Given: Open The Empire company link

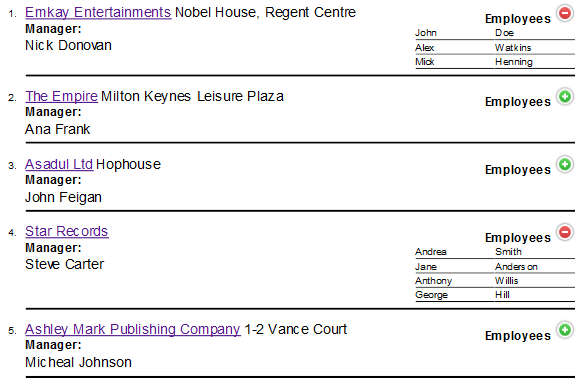Looking at the screenshot, I should (61, 96).
